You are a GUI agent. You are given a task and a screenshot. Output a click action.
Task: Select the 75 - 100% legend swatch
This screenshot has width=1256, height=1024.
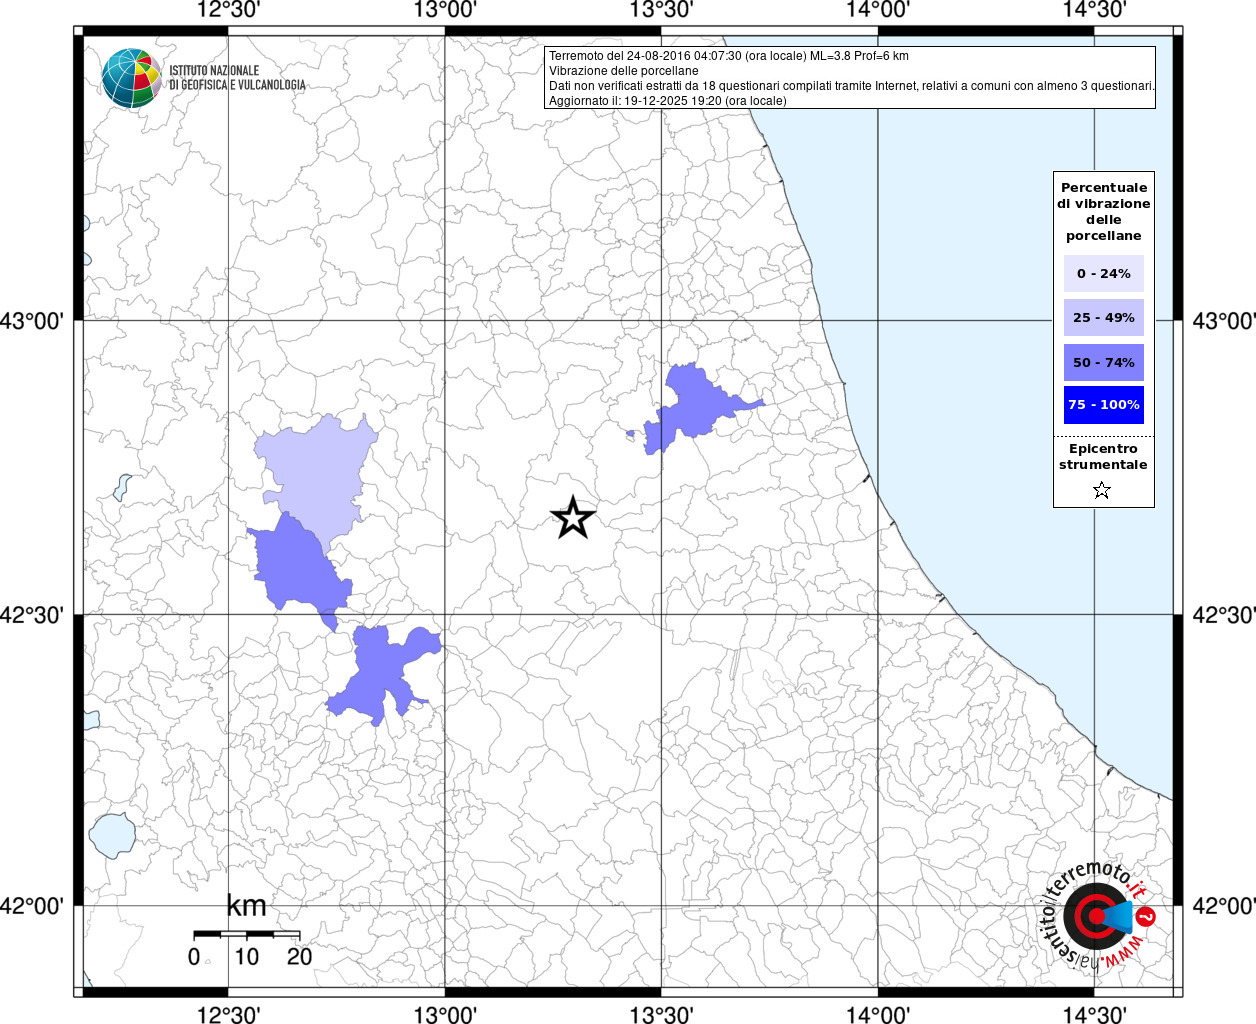click(1103, 405)
